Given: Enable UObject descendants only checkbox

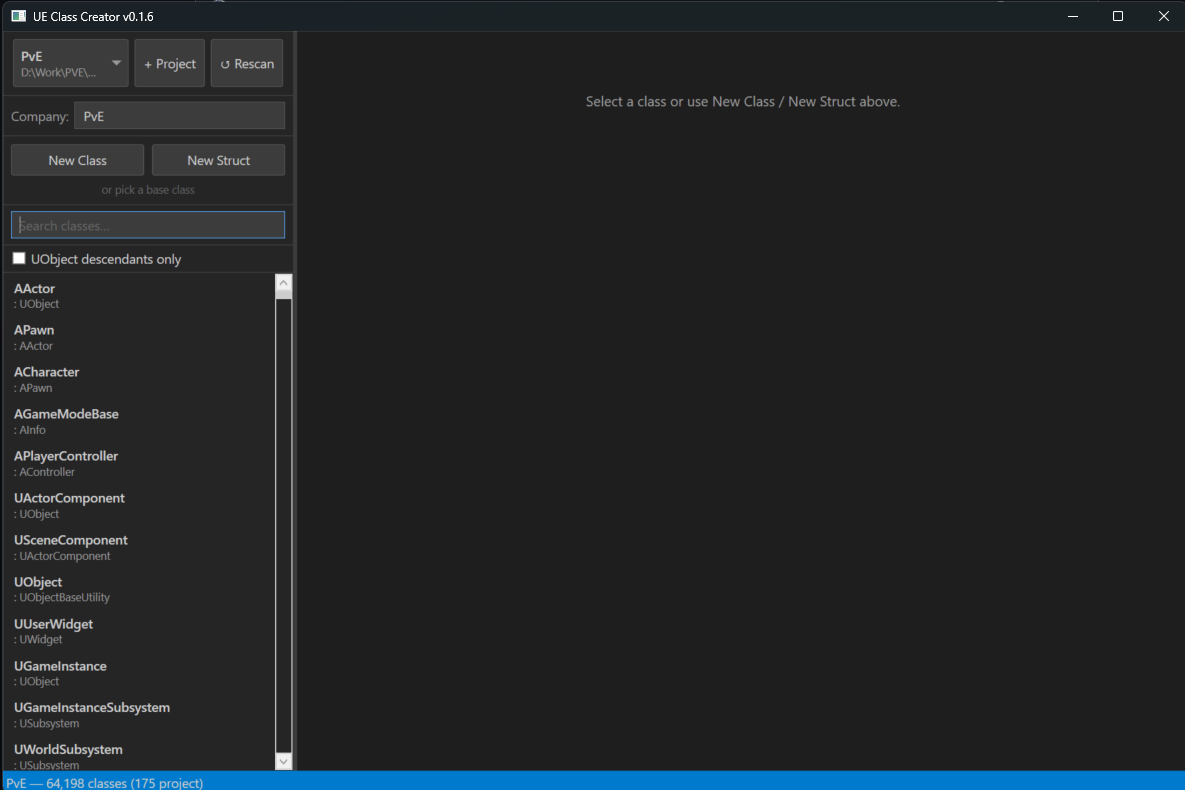Looking at the screenshot, I should click(x=19, y=259).
